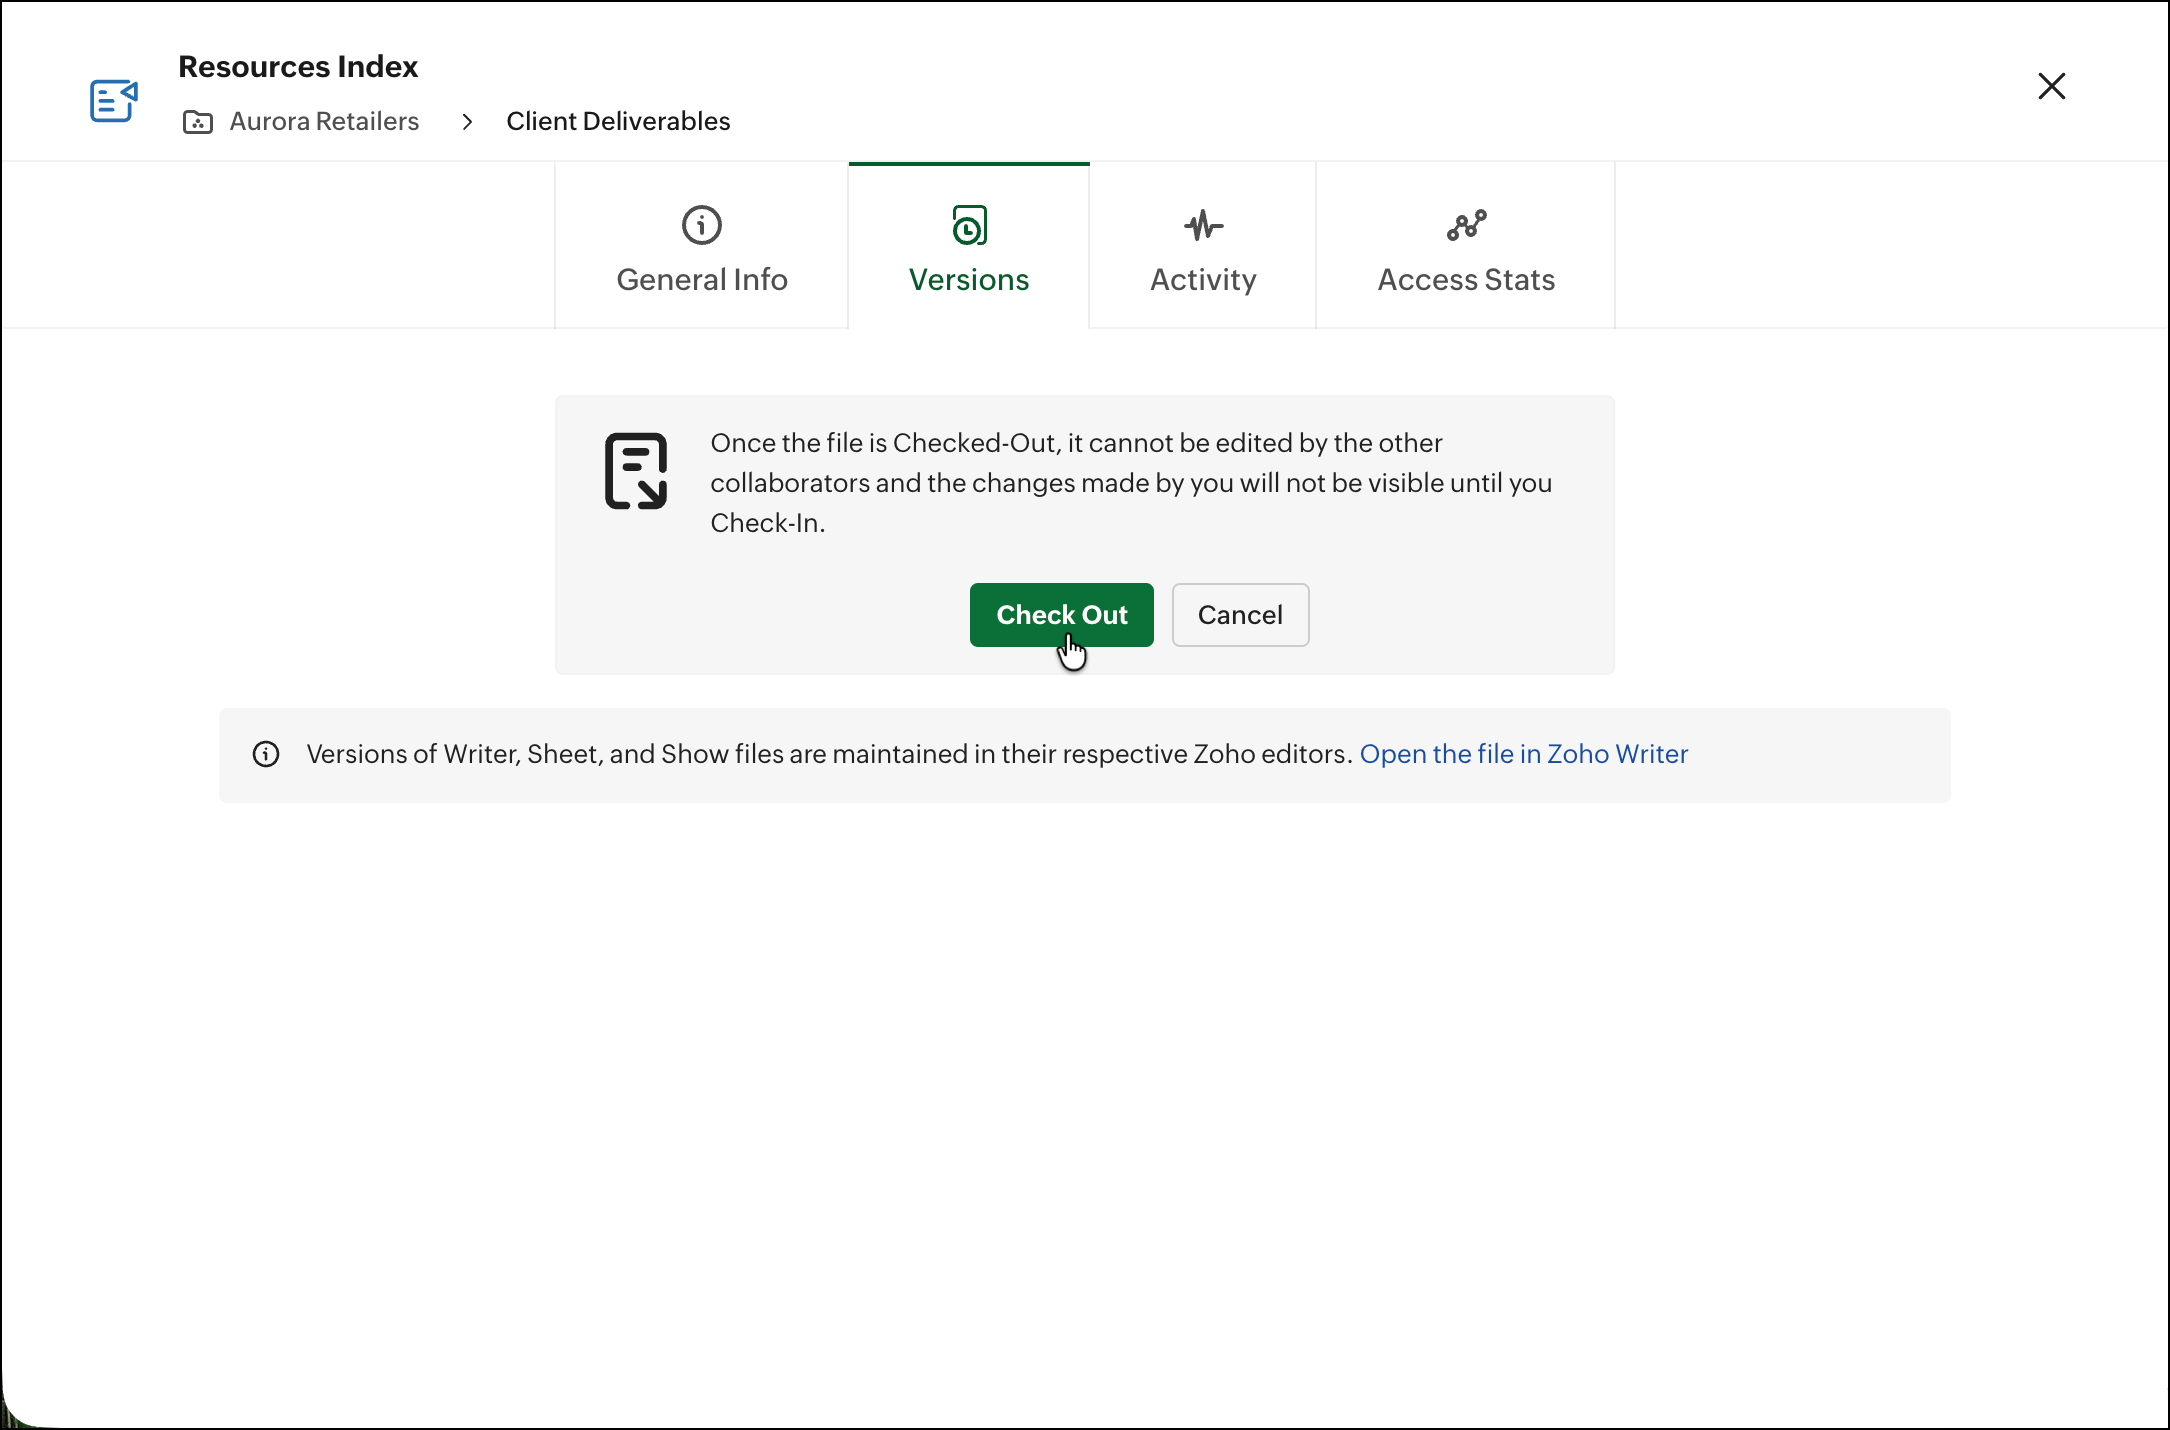The height and width of the screenshot is (1430, 2170).
Task: Switch to the General Info tab
Action: click(701, 279)
